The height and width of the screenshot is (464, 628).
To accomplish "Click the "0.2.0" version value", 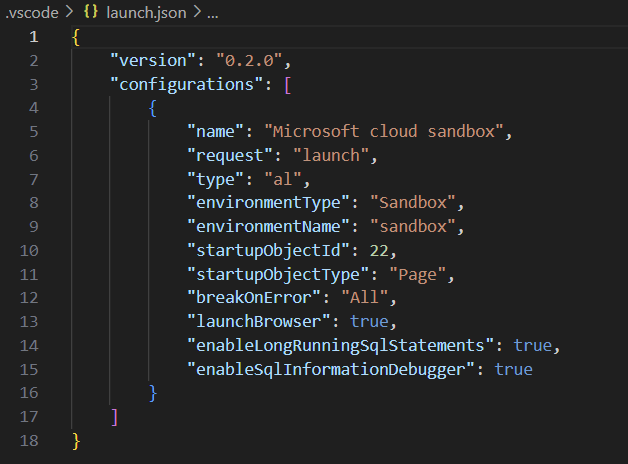I will 248,61.
